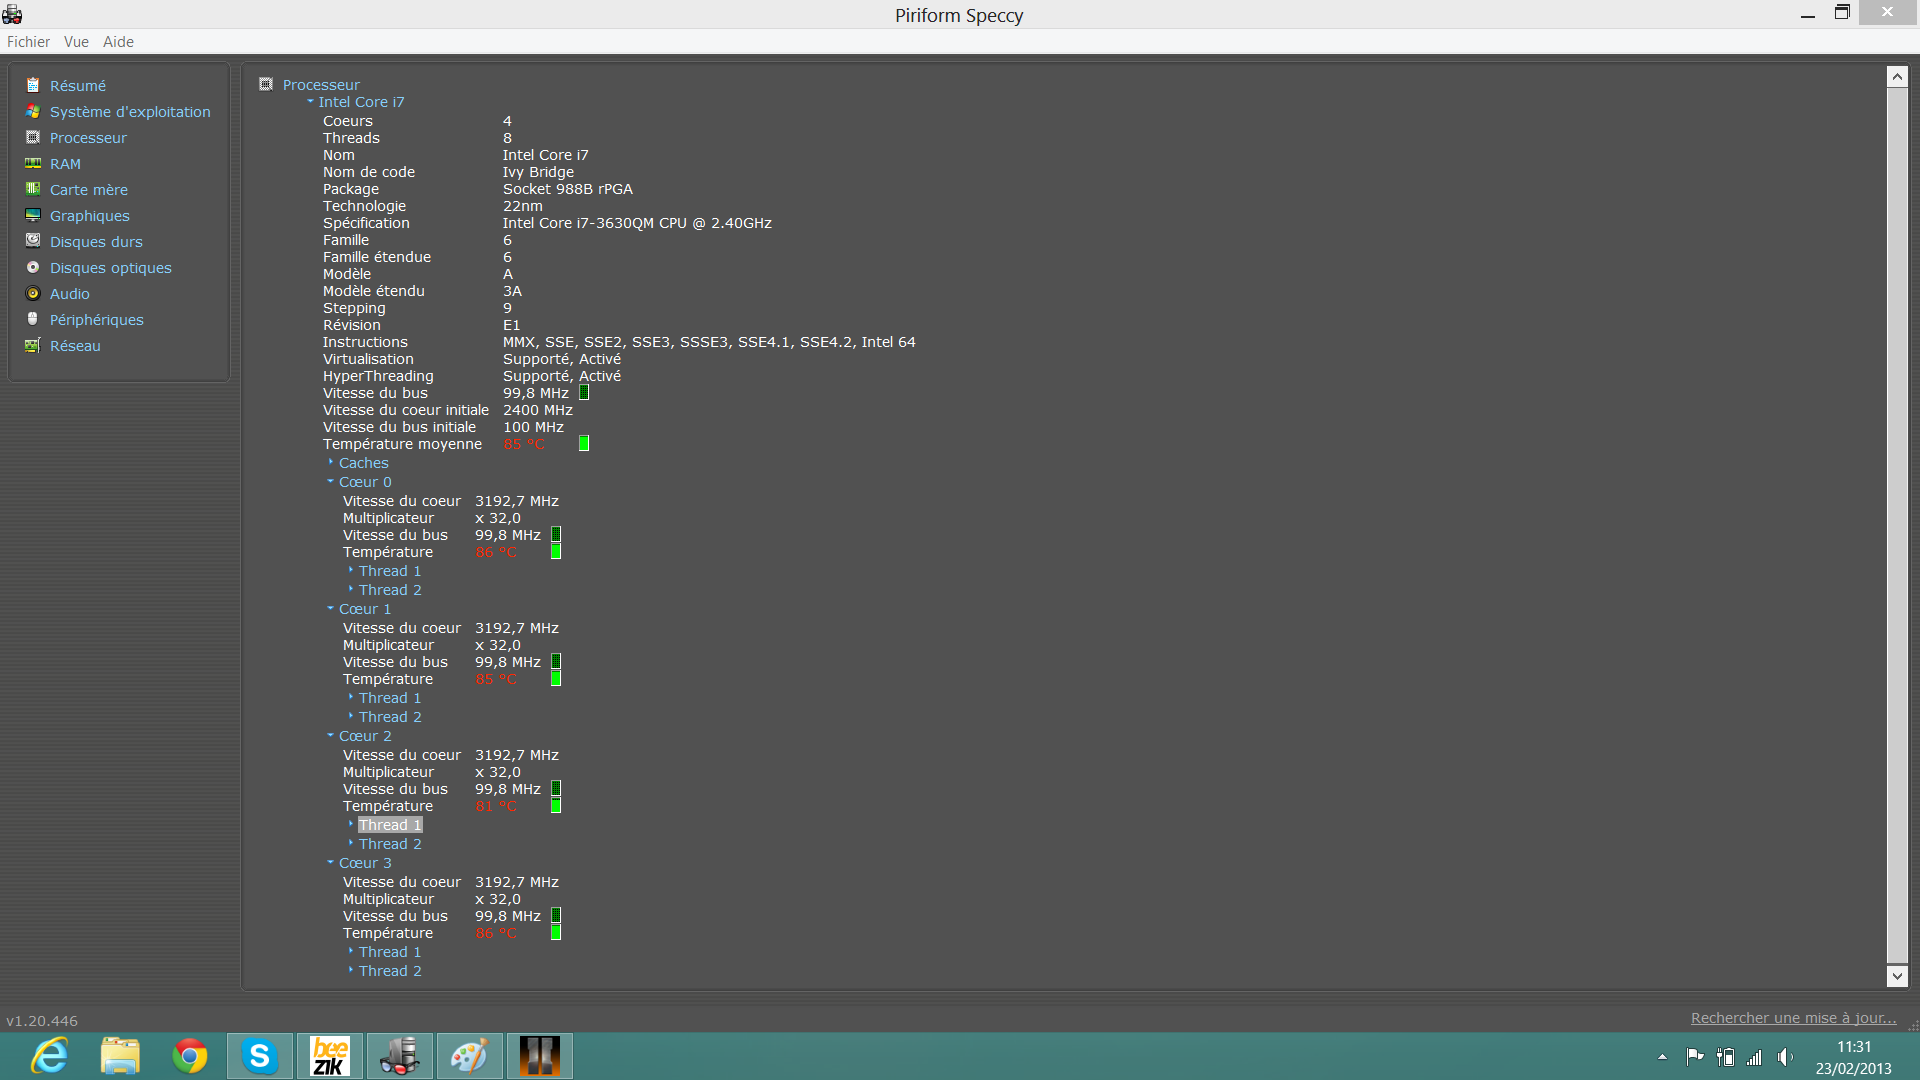Collapse the Cœur 3 node

coord(330,862)
